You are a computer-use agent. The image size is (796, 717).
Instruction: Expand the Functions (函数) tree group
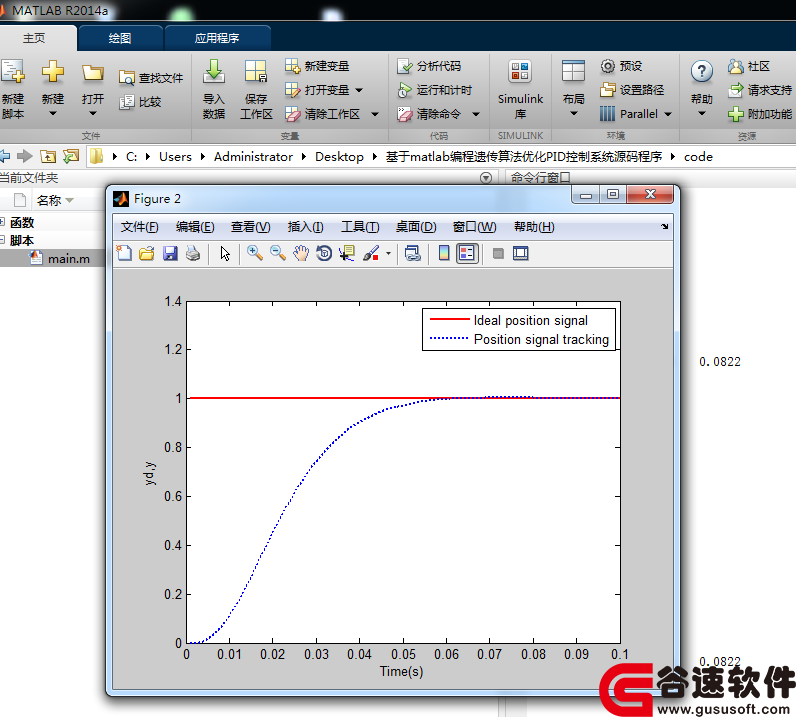click(2, 222)
